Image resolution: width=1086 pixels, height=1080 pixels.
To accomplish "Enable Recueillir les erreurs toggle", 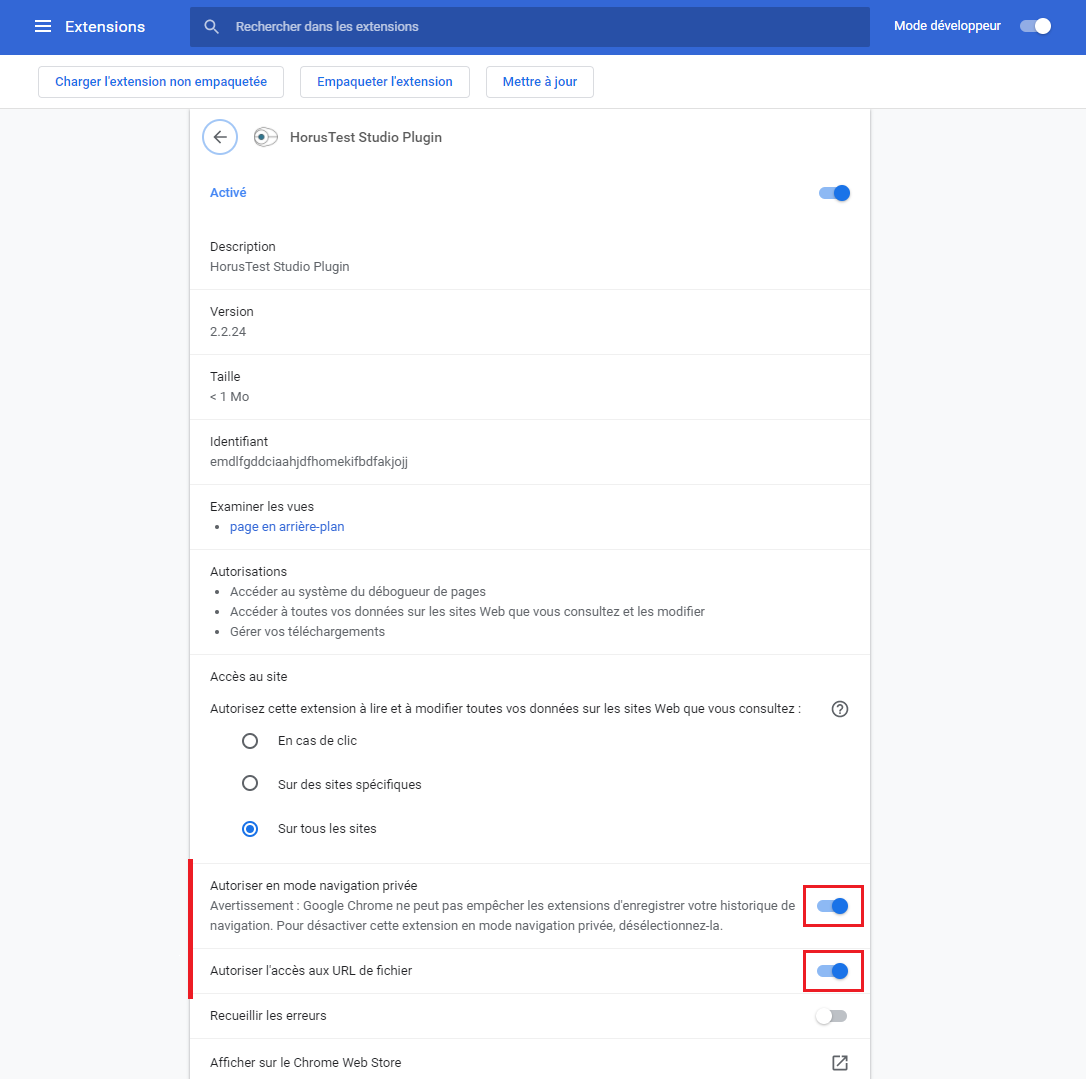I will tap(831, 1016).
